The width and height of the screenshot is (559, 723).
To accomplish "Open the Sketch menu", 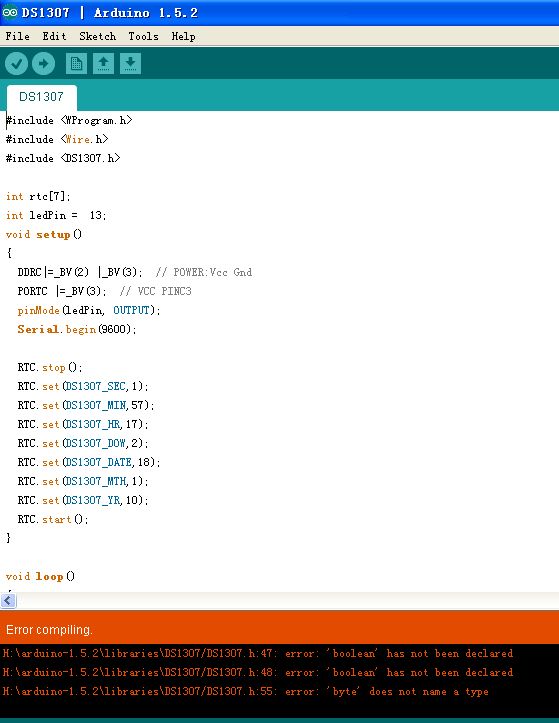I will (x=97, y=36).
